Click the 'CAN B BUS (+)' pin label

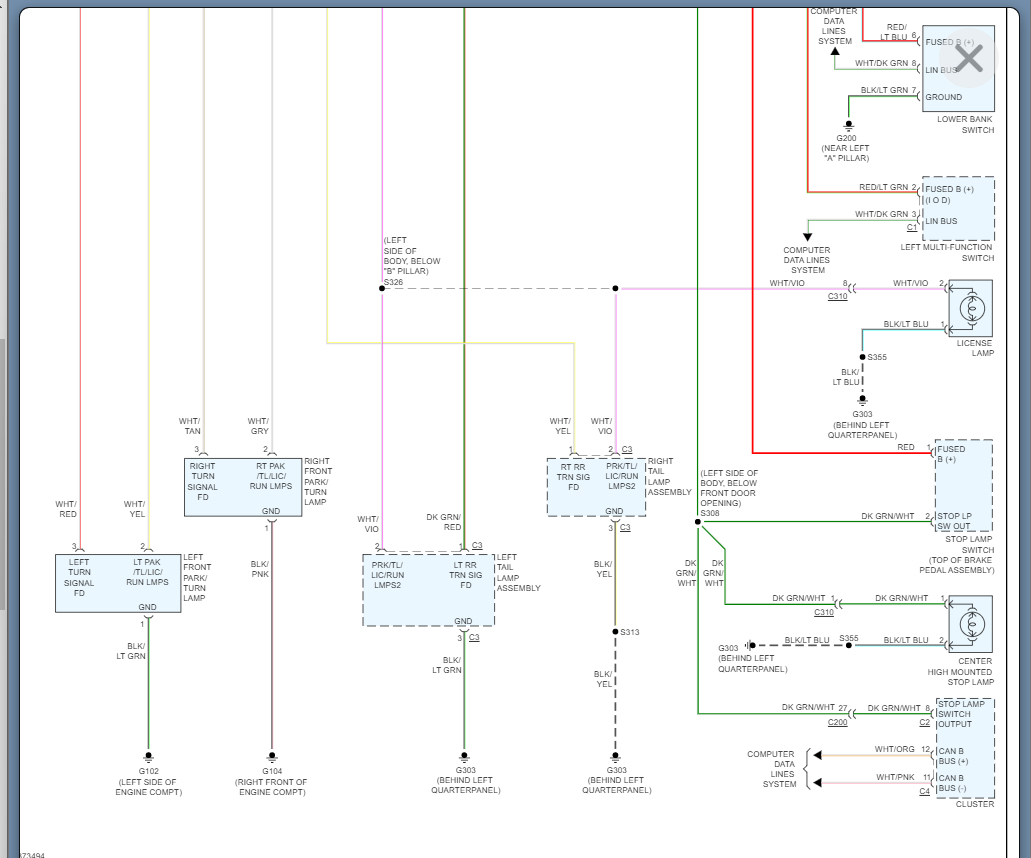[x=953, y=756]
